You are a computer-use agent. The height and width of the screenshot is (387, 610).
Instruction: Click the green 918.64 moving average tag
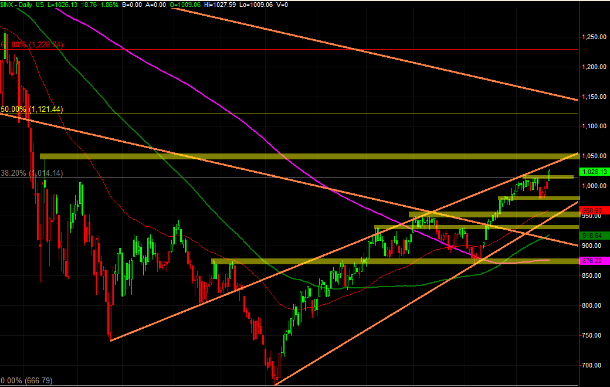point(594,236)
